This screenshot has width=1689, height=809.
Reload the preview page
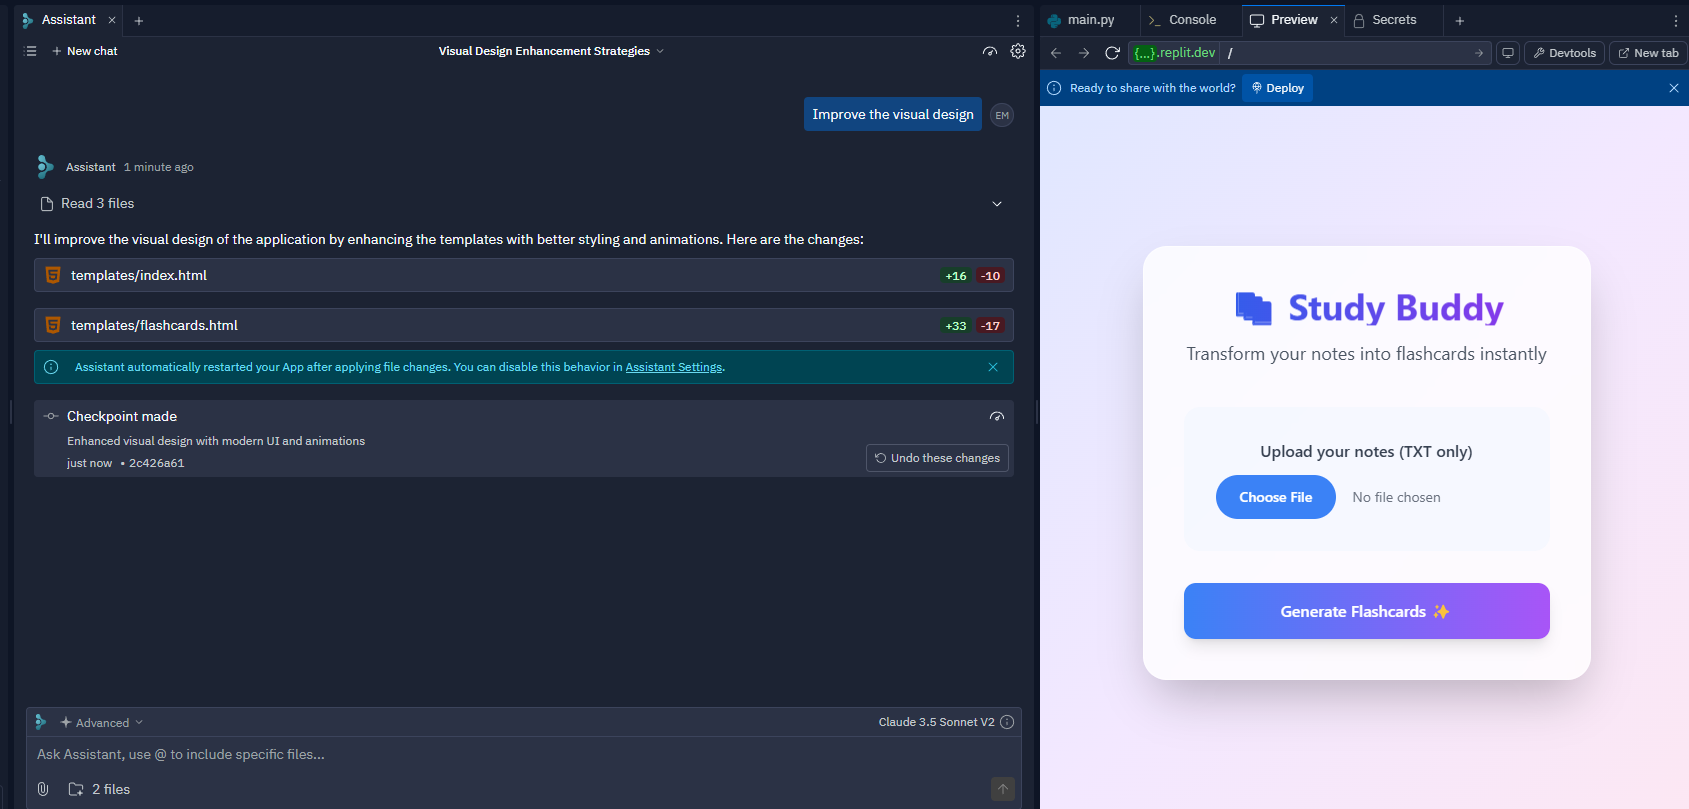tap(1112, 53)
